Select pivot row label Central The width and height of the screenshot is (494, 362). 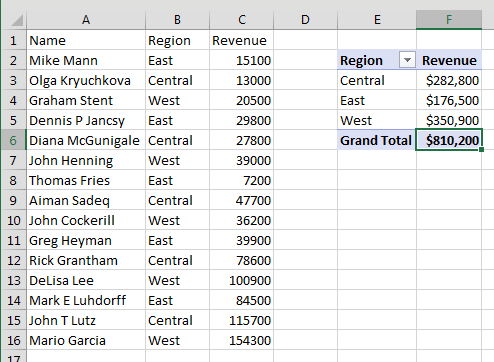377,80
